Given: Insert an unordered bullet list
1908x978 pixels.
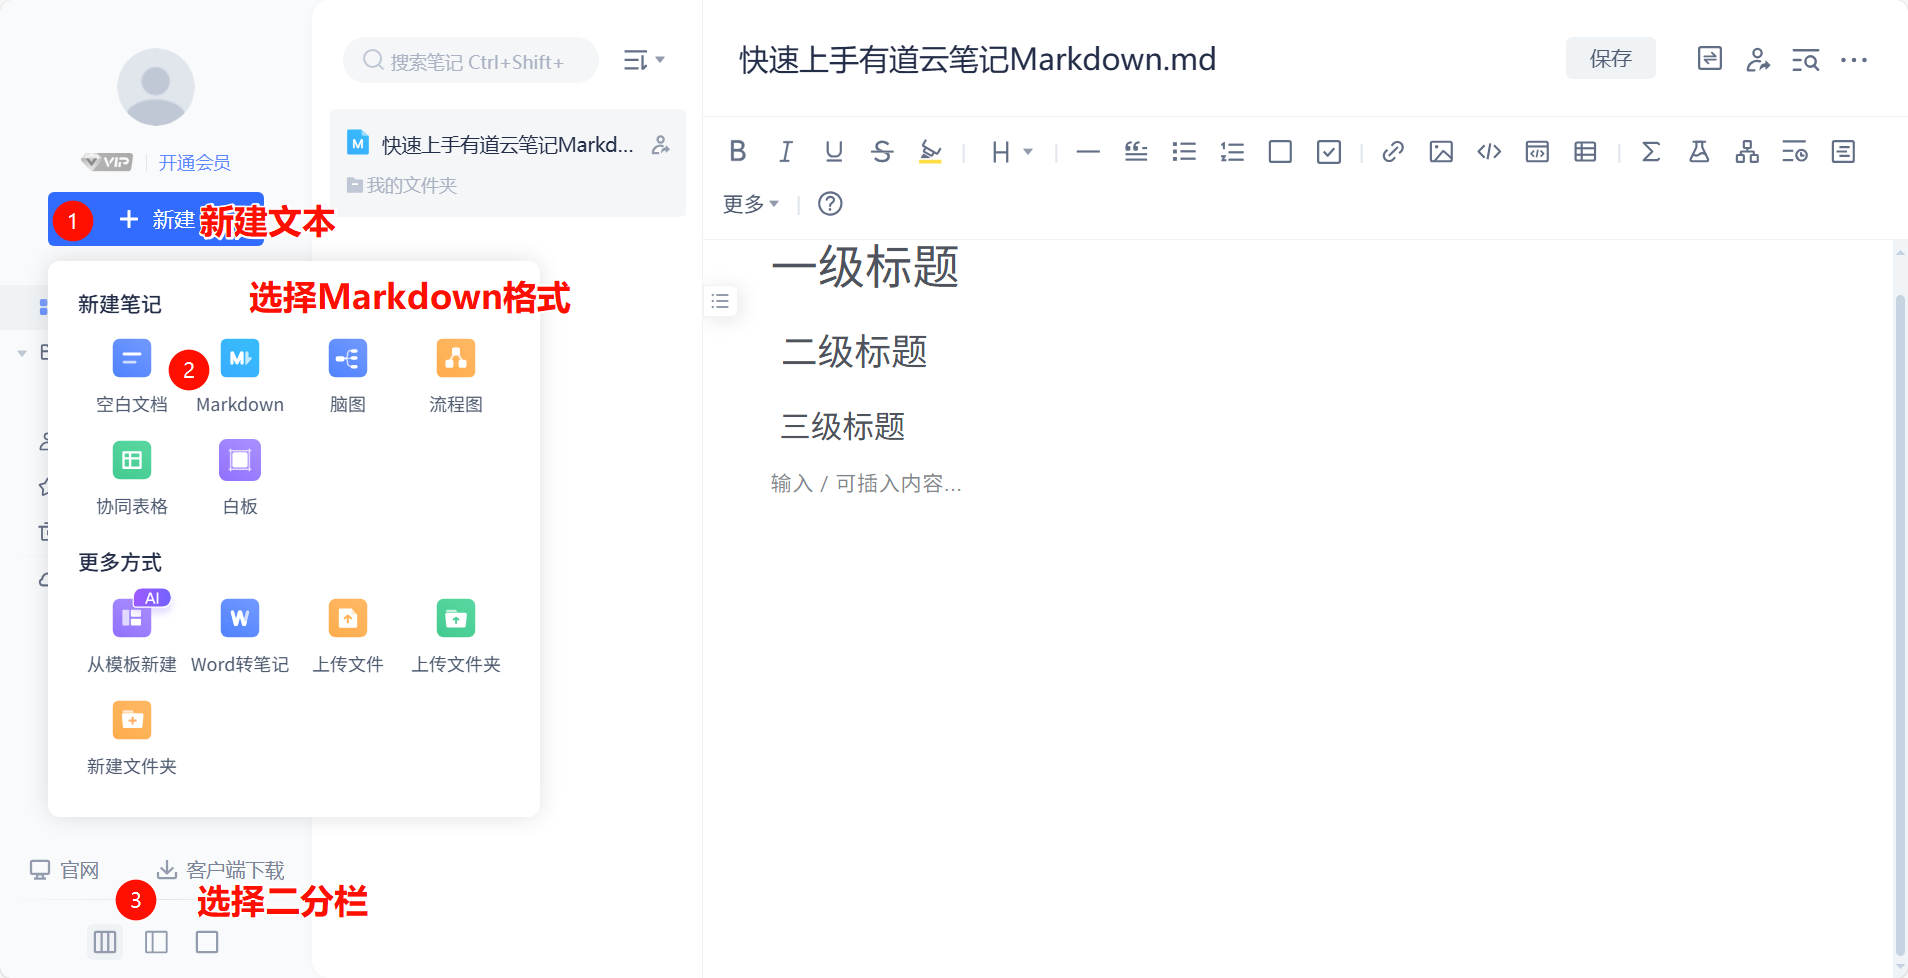Looking at the screenshot, I should [x=1184, y=151].
